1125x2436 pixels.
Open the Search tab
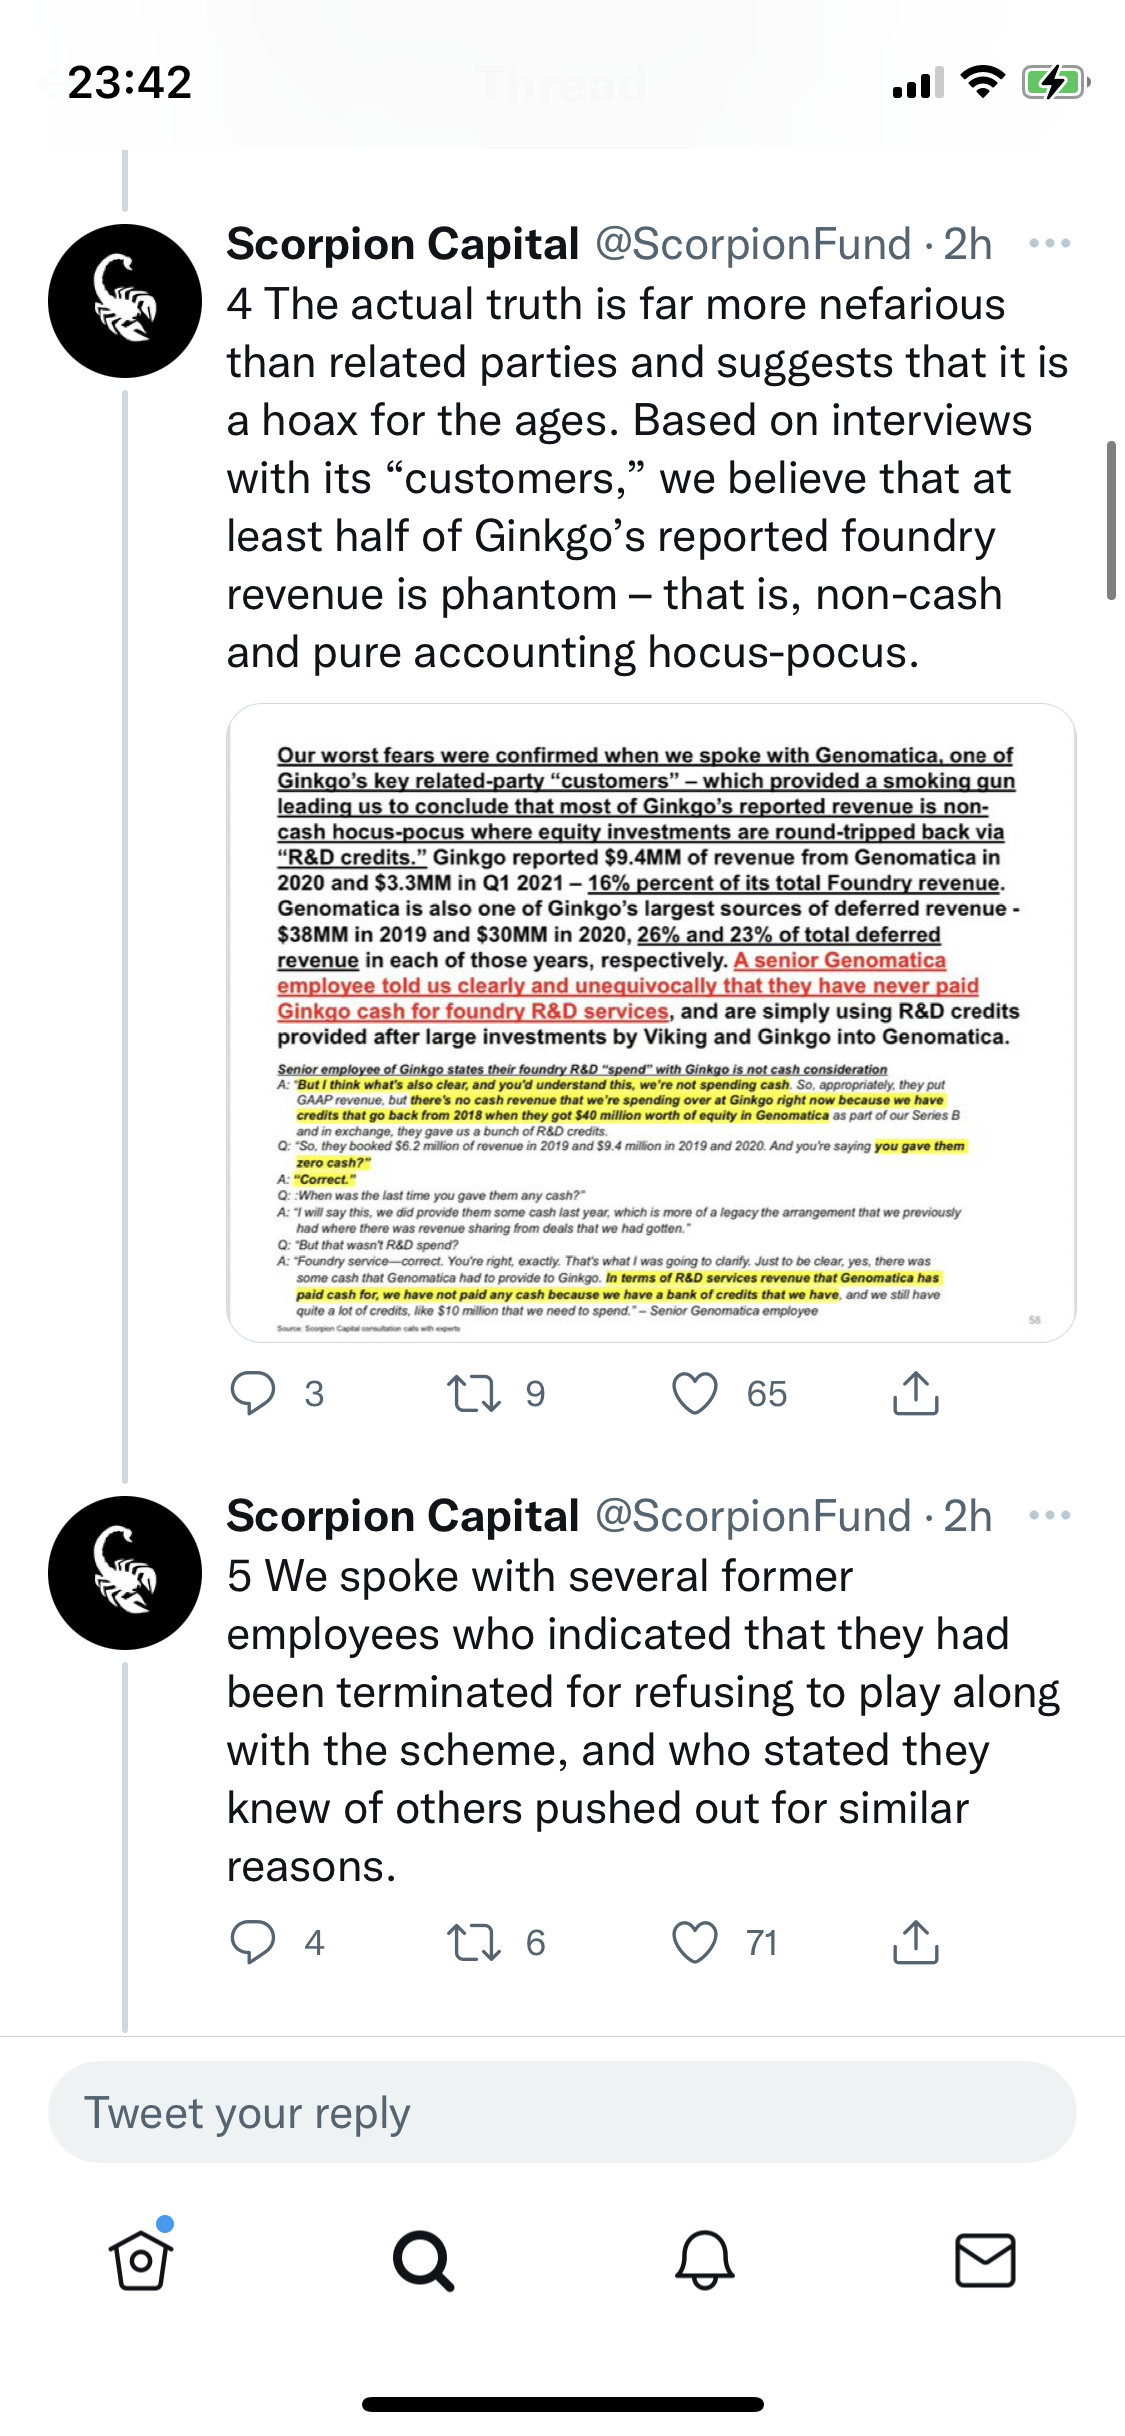coord(423,2260)
